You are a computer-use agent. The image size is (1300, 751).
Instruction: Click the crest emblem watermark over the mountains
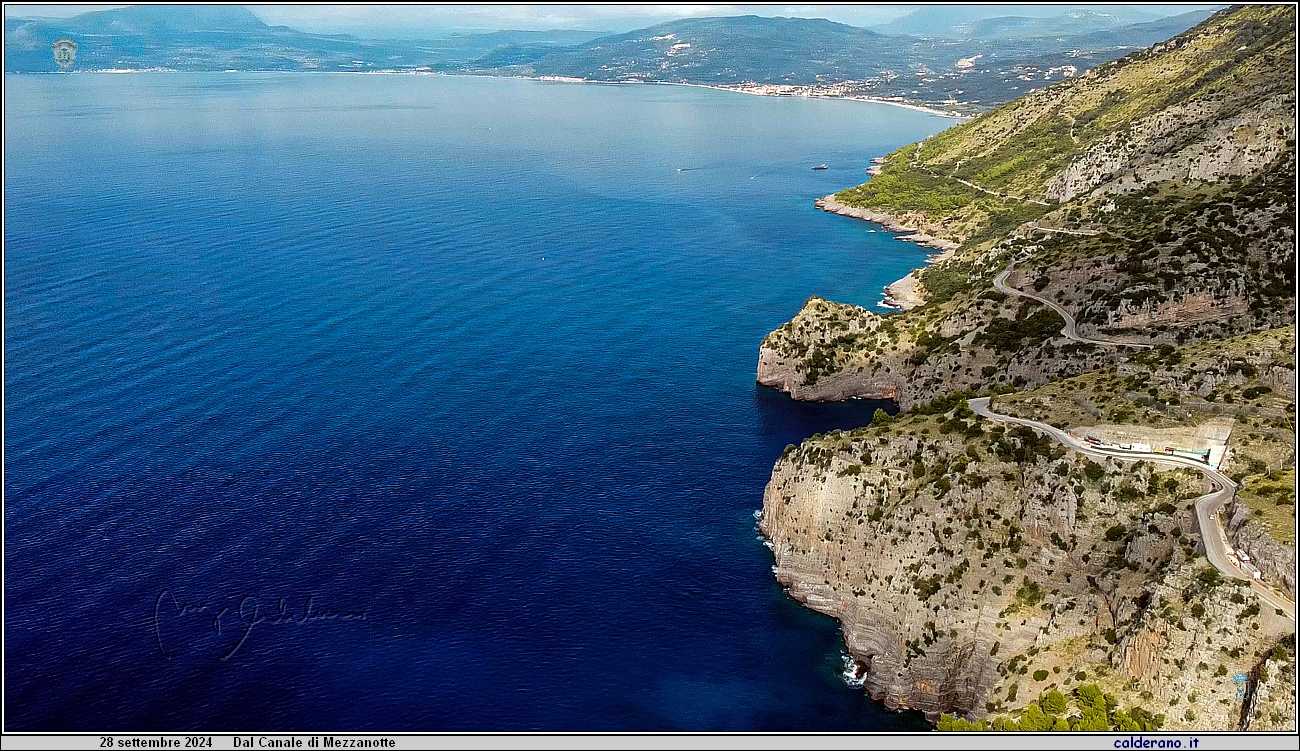(64, 53)
